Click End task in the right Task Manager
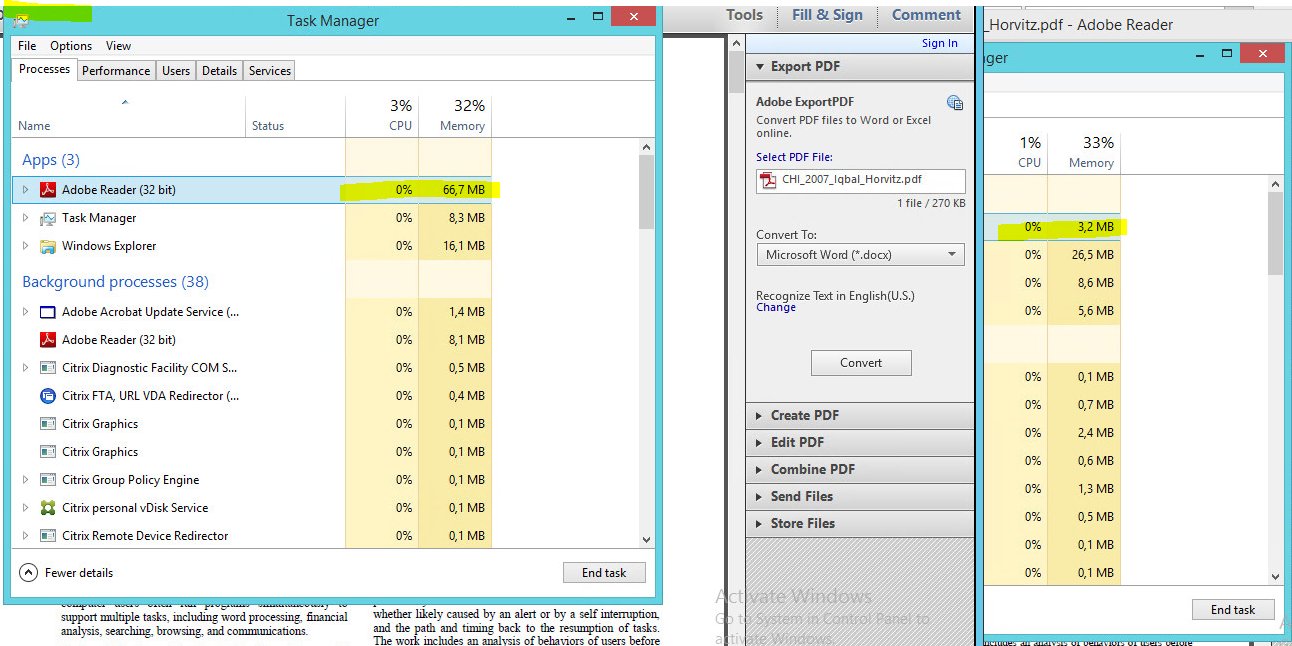This screenshot has width=1292, height=646. (1233, 610)
